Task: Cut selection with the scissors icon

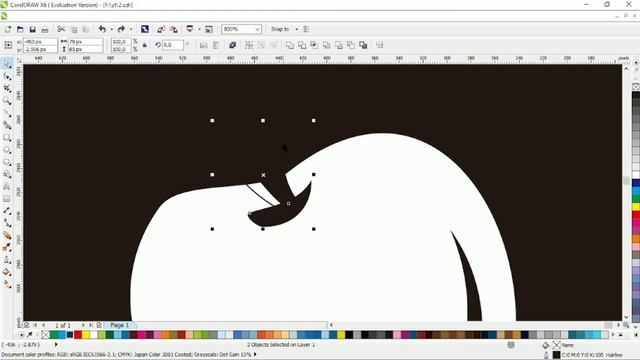Action: tap(61, 29)
